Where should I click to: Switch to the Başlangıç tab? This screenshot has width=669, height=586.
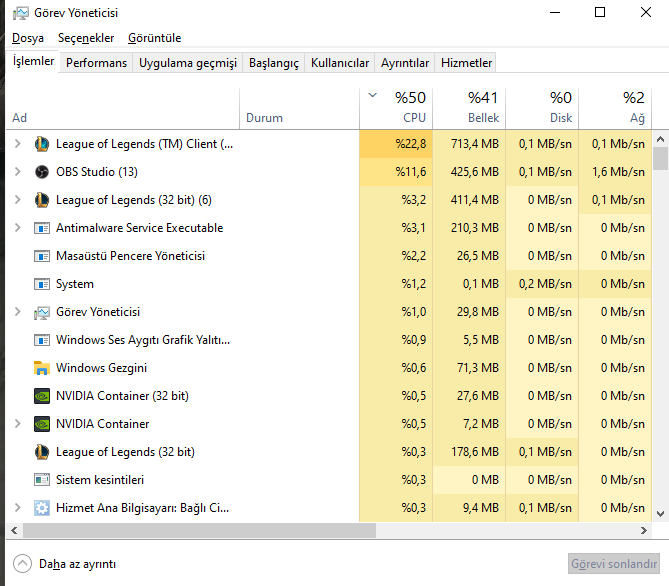tap(273, 63)
